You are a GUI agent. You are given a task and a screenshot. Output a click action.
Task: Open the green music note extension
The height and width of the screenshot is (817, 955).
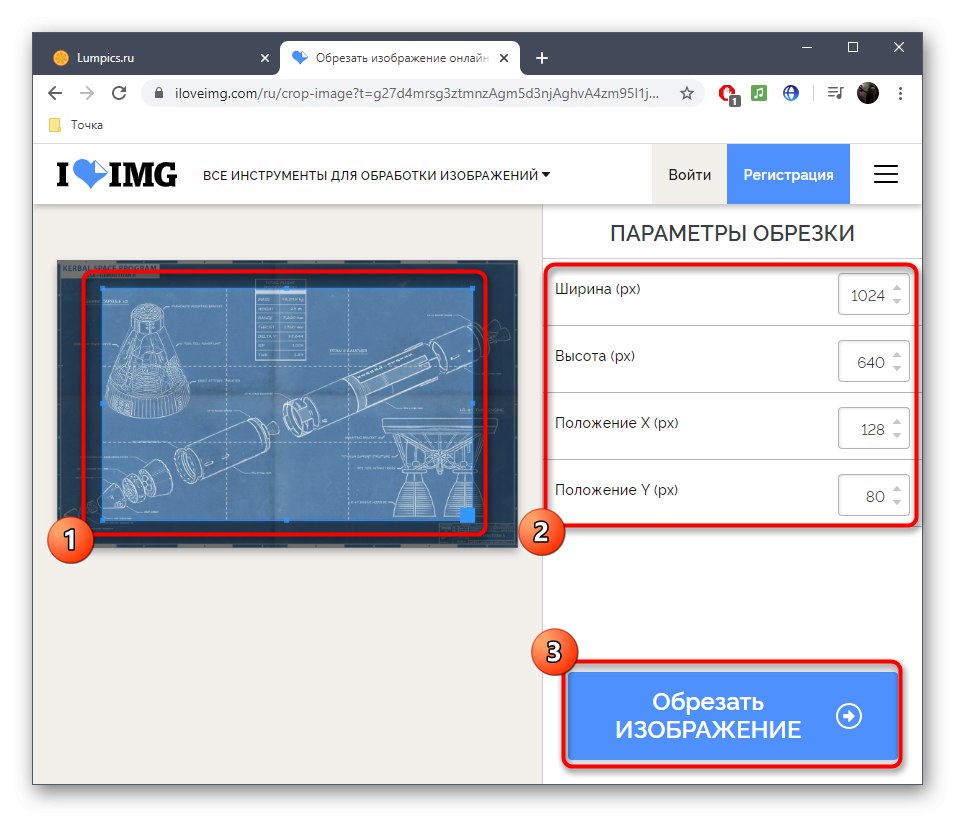(x=759, y=93)
